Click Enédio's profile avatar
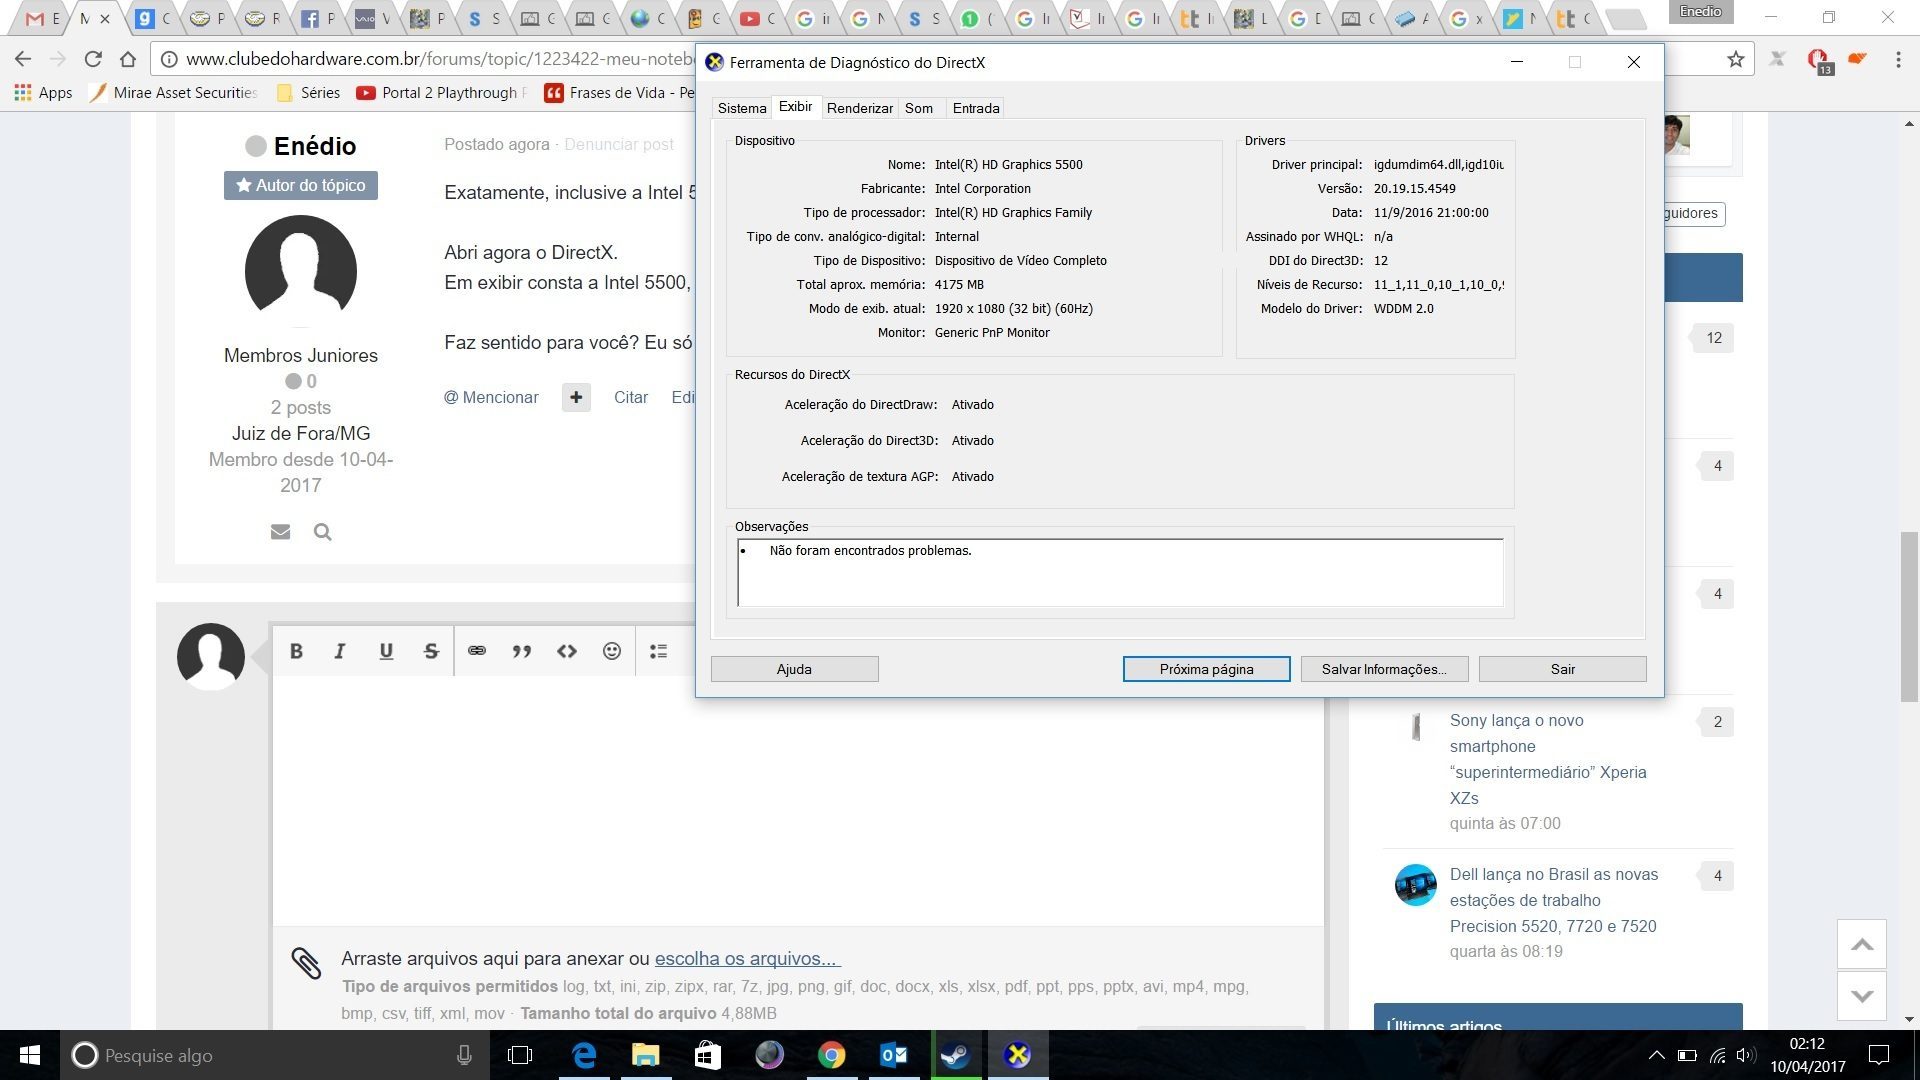Viewport: 1920px width, 1080px height. coord(301,270)
